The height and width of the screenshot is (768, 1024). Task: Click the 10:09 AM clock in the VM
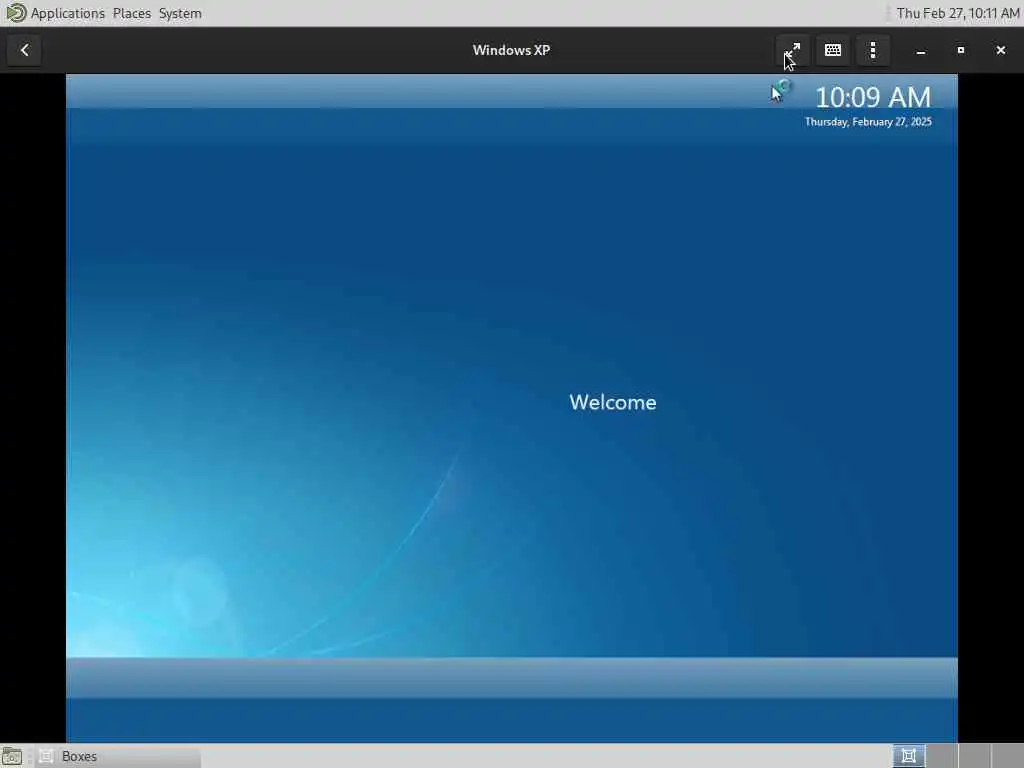click(873, 97)
